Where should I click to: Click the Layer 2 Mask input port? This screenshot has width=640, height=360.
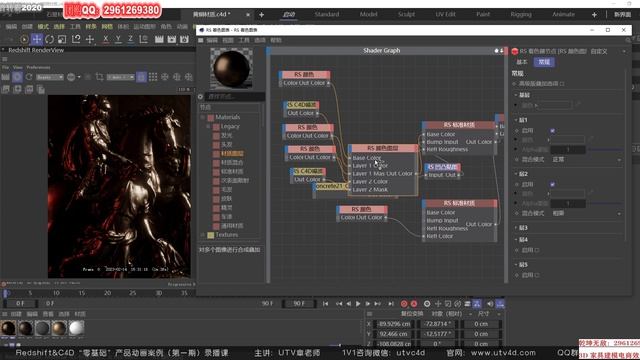click(x=351, y=190)
